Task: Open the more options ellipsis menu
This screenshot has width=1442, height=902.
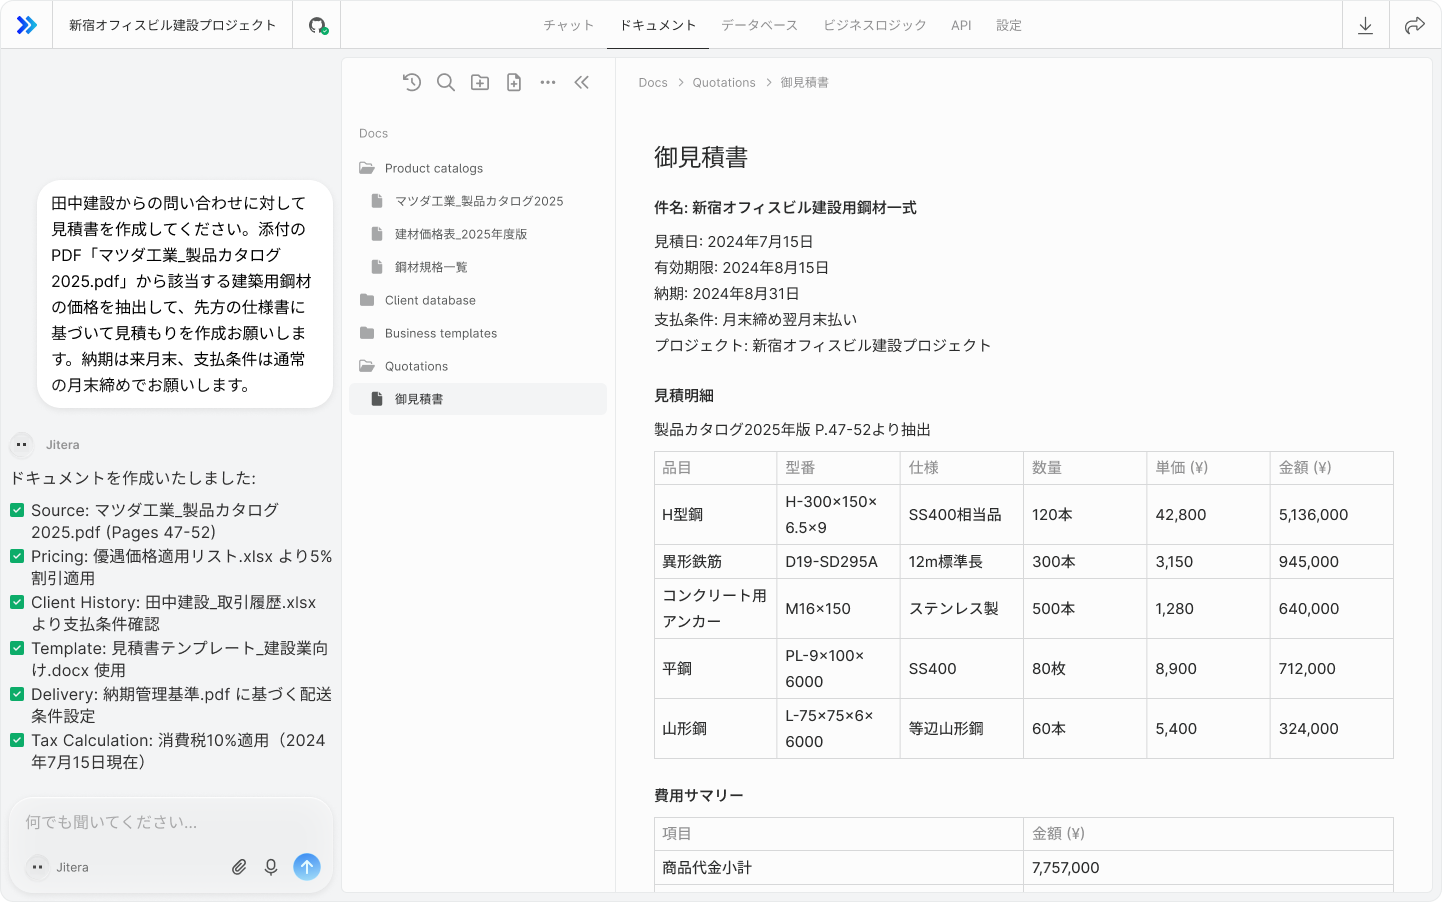Action: 548,82
